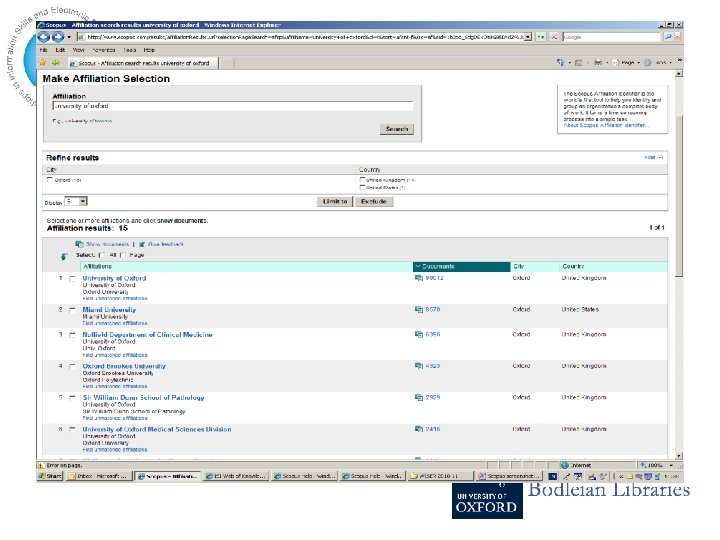Open document icon for Nuffield Department row
The image size is (720, 540).
tap(419, 334)
